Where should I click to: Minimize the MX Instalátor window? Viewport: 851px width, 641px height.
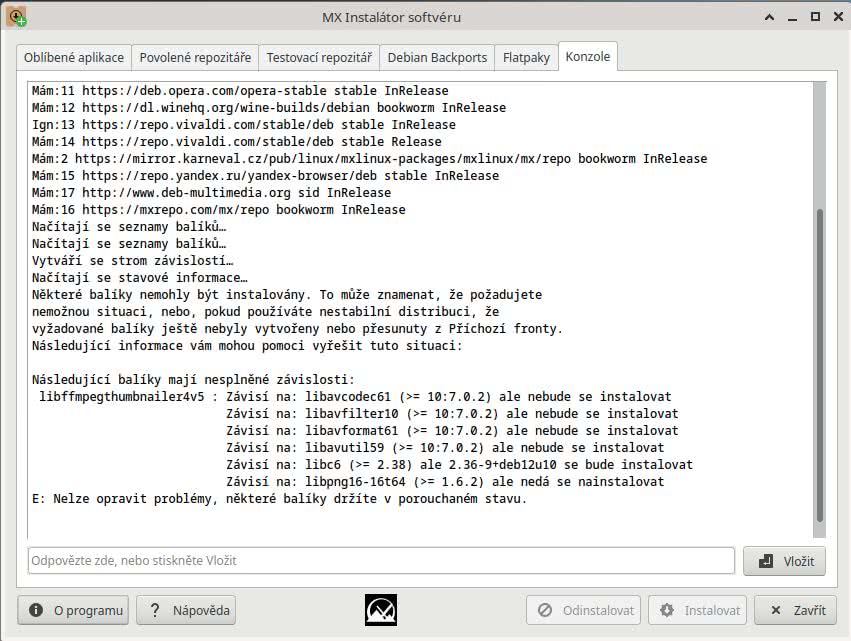pyautogui.click(x=792, y=18)
